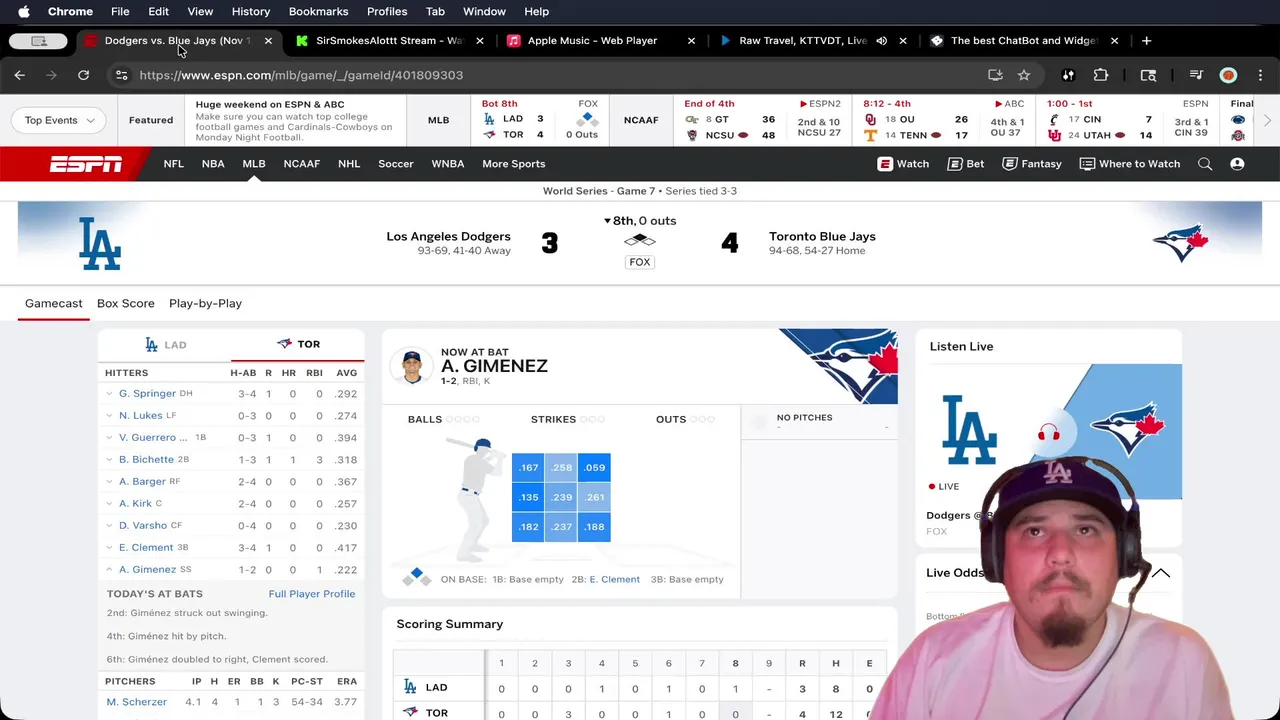Open M. Scherzer pitcher link
This screenshot has height=720, width=1280.
(x=137, y=702)
